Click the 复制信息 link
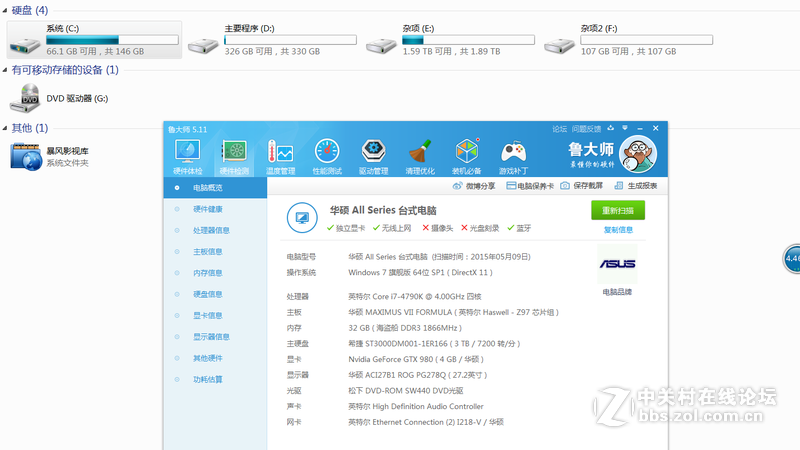Image resolution: width=800 pixels, height=450 pixels. point(618,230)
